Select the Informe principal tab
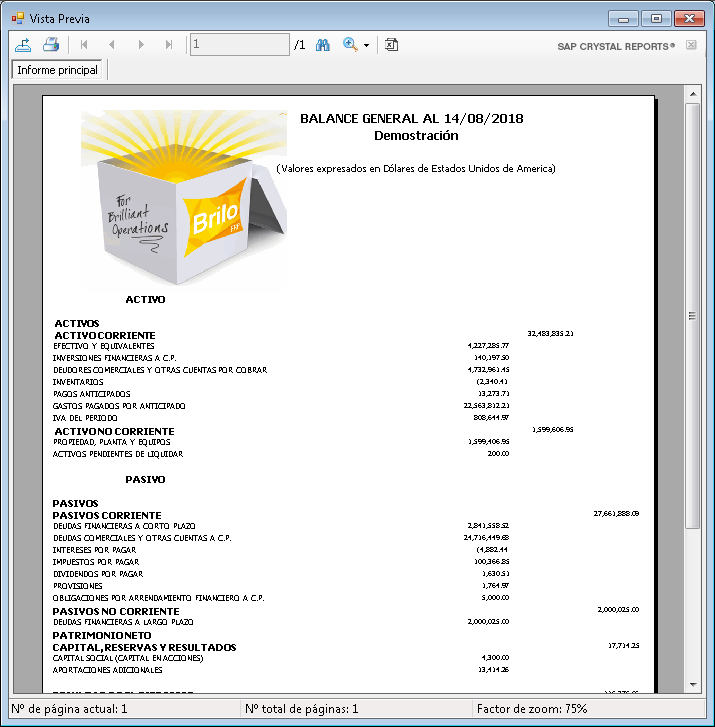The width and height of the screenshot is (715, 727). tap(58, 70)
